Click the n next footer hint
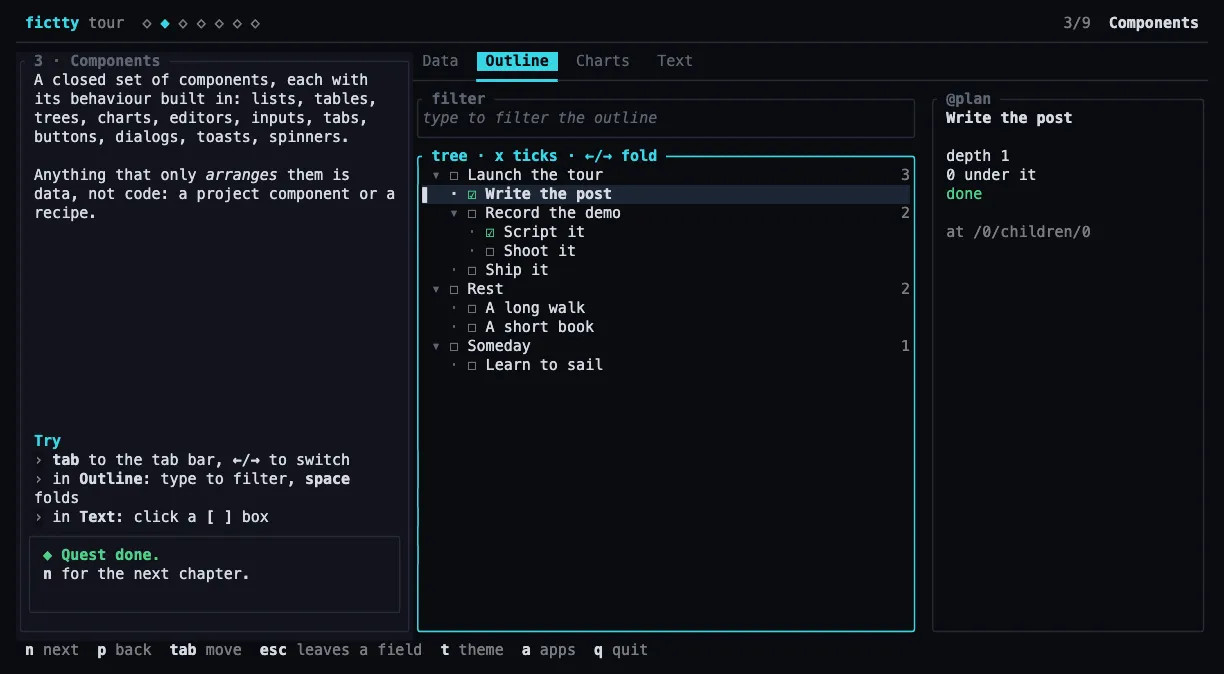 point(52,650)
